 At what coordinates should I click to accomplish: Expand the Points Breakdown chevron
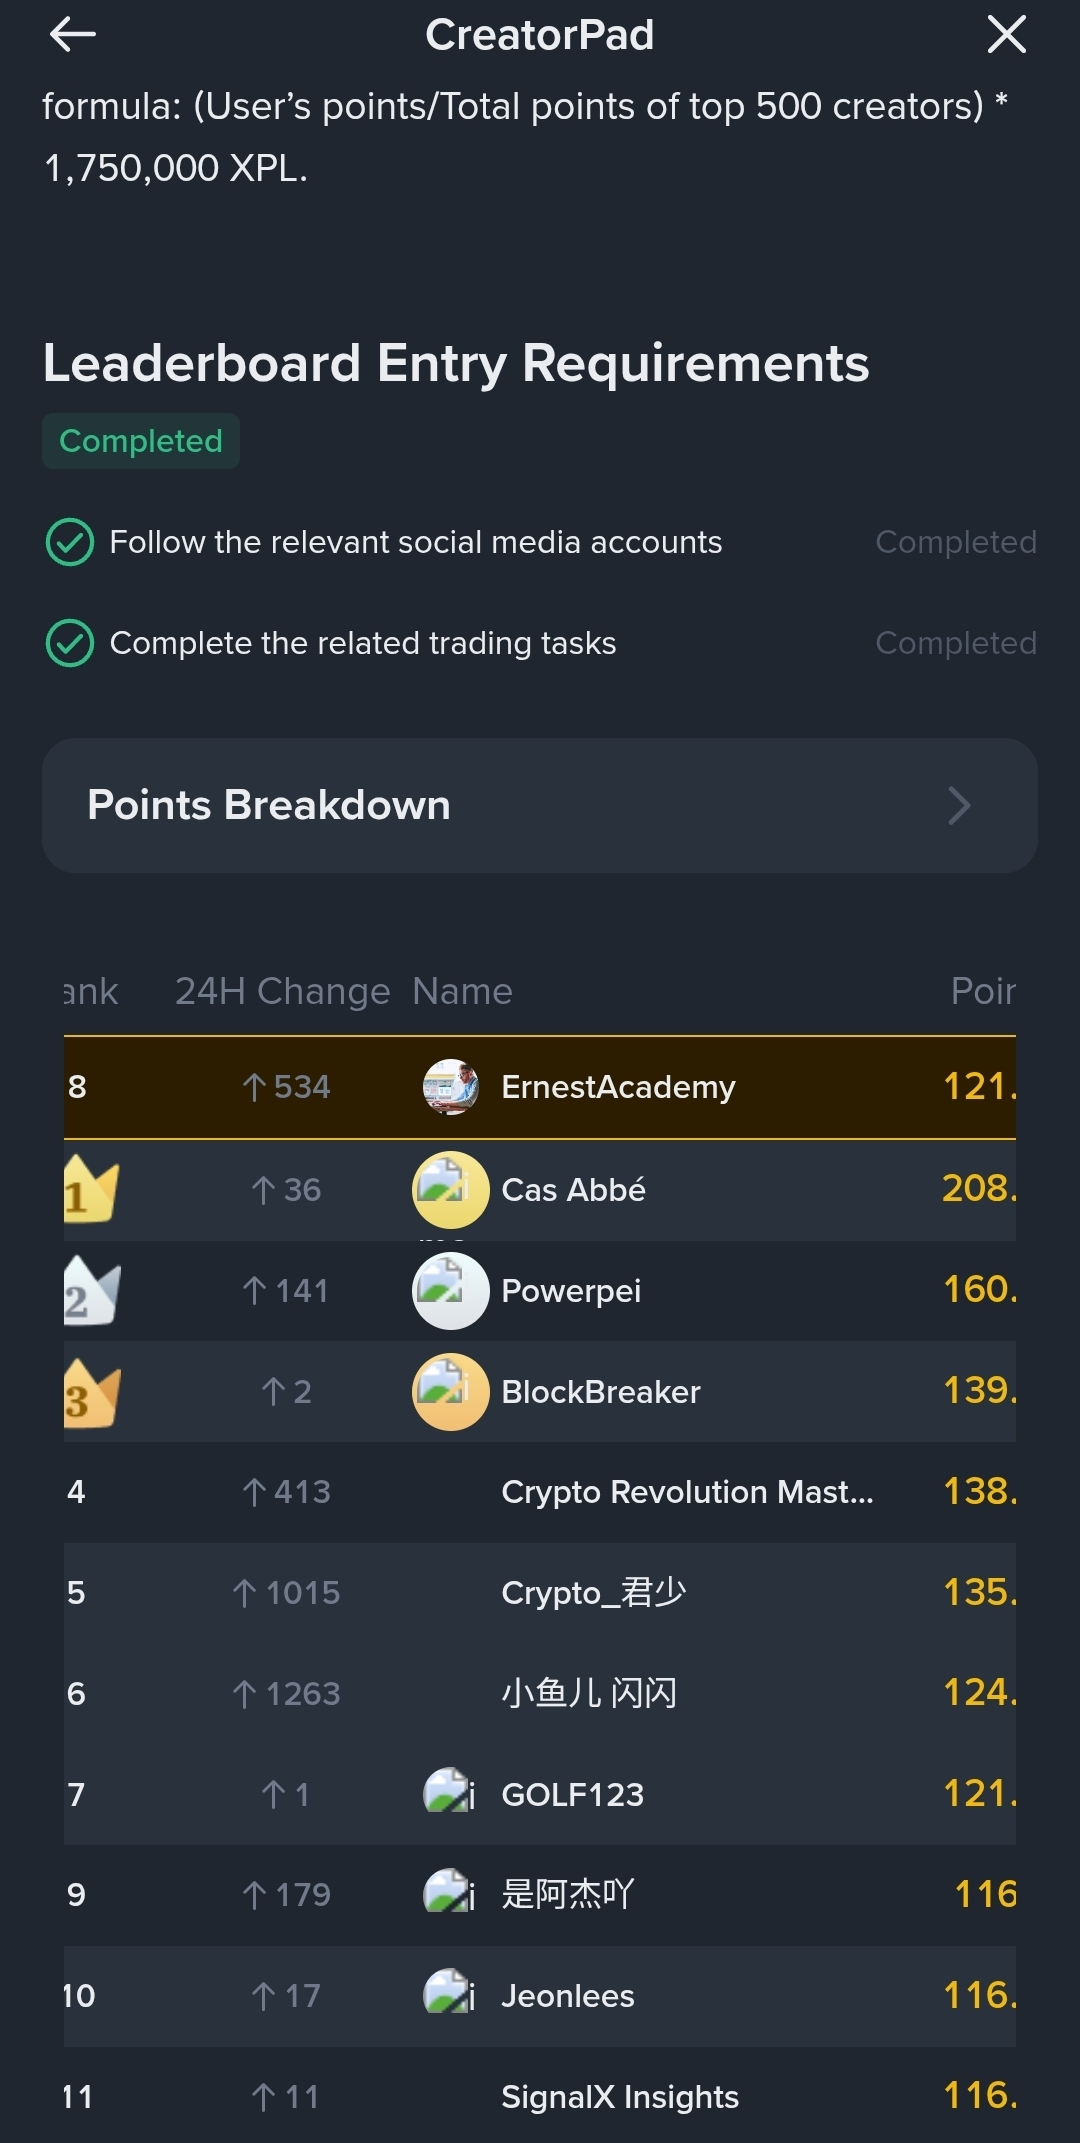coord(959,806)
